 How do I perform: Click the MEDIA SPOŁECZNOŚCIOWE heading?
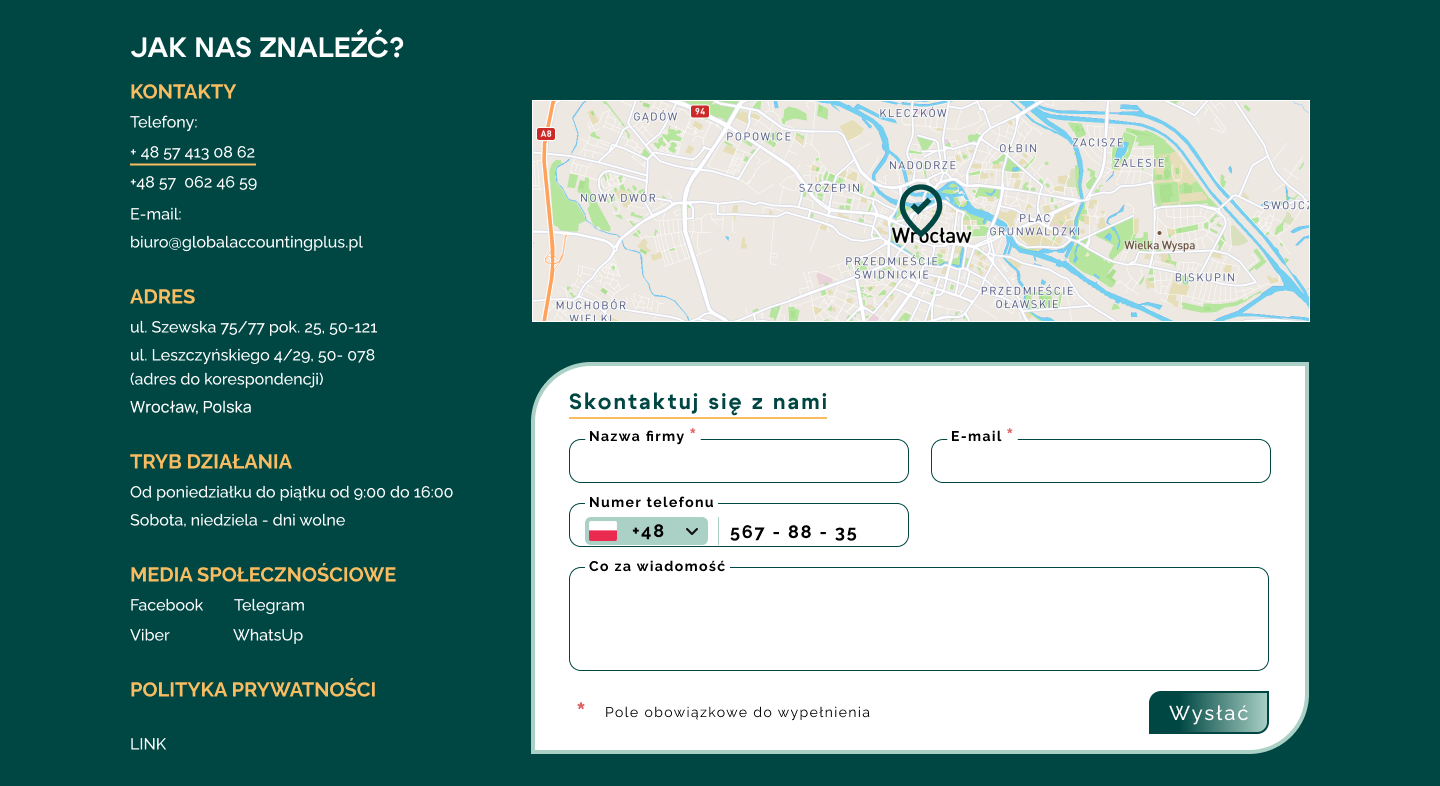click(263, 575)
